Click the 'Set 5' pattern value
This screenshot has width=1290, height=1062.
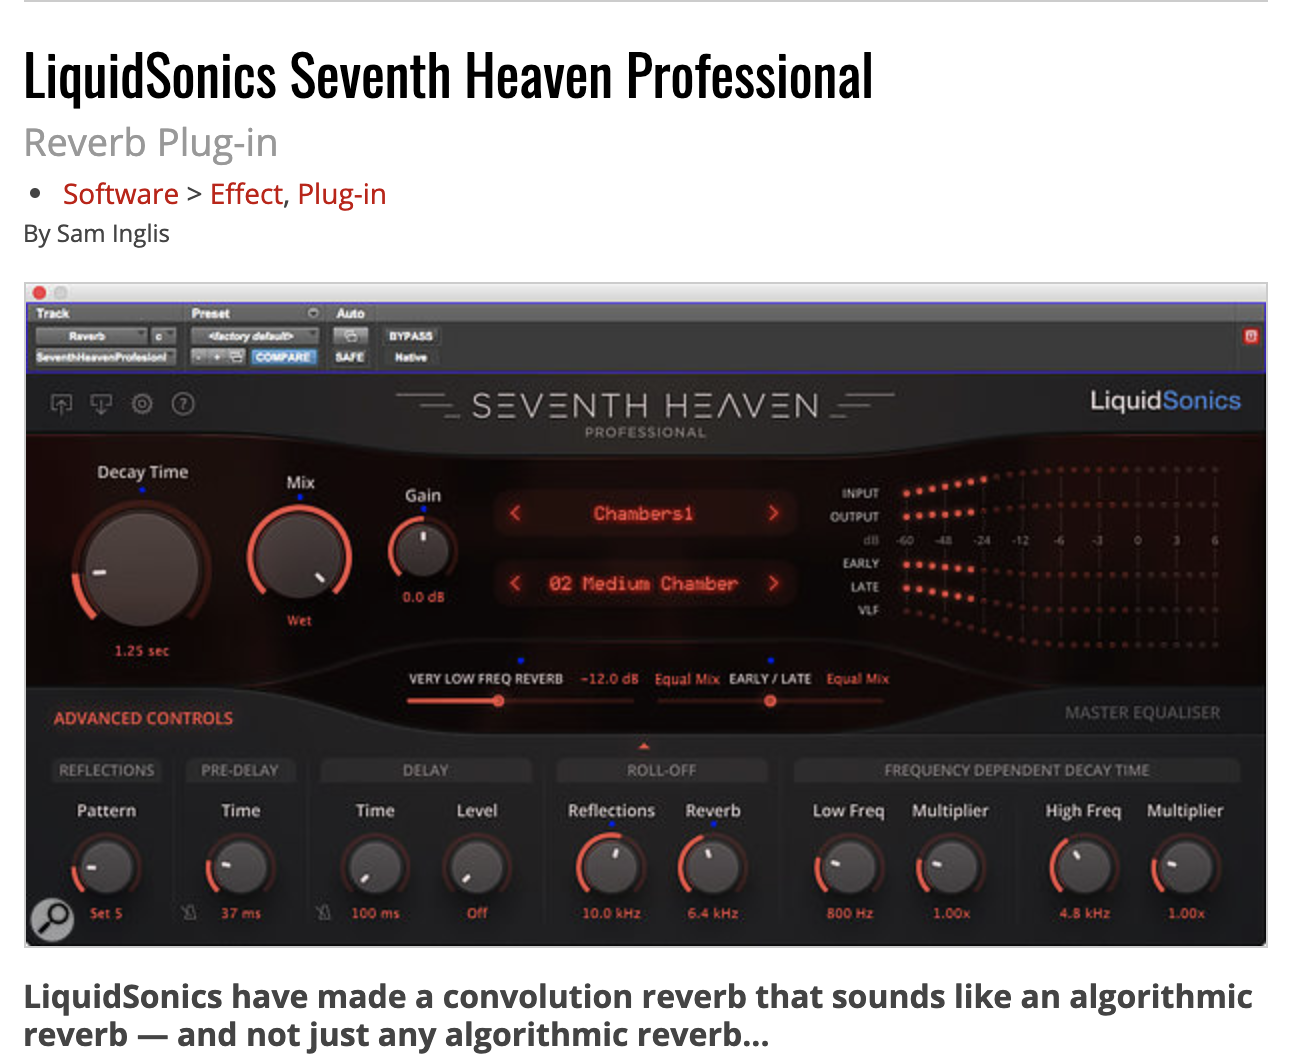point(106,913)
